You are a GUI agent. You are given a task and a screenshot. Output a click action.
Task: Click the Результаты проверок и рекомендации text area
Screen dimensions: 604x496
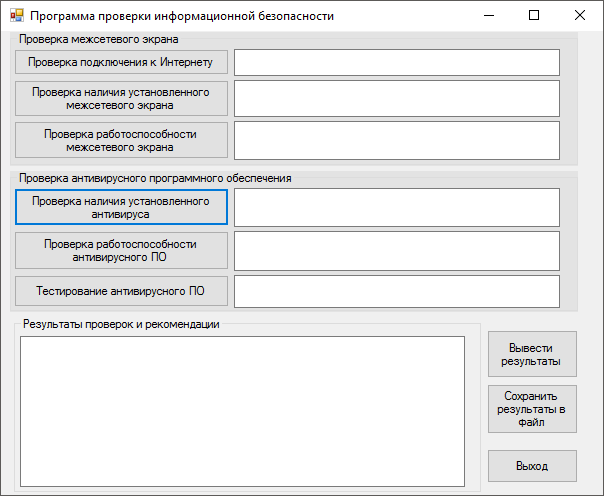click(242, 412)
